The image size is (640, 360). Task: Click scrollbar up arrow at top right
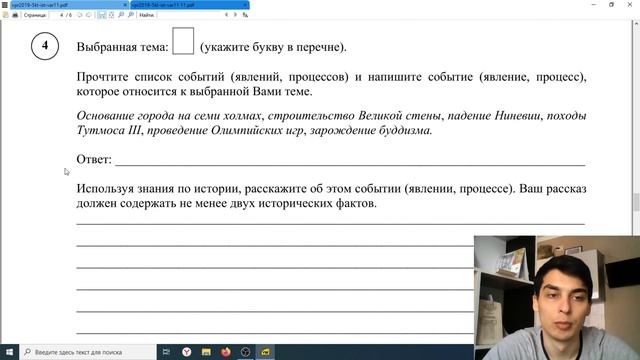click(x=636, y=24)
